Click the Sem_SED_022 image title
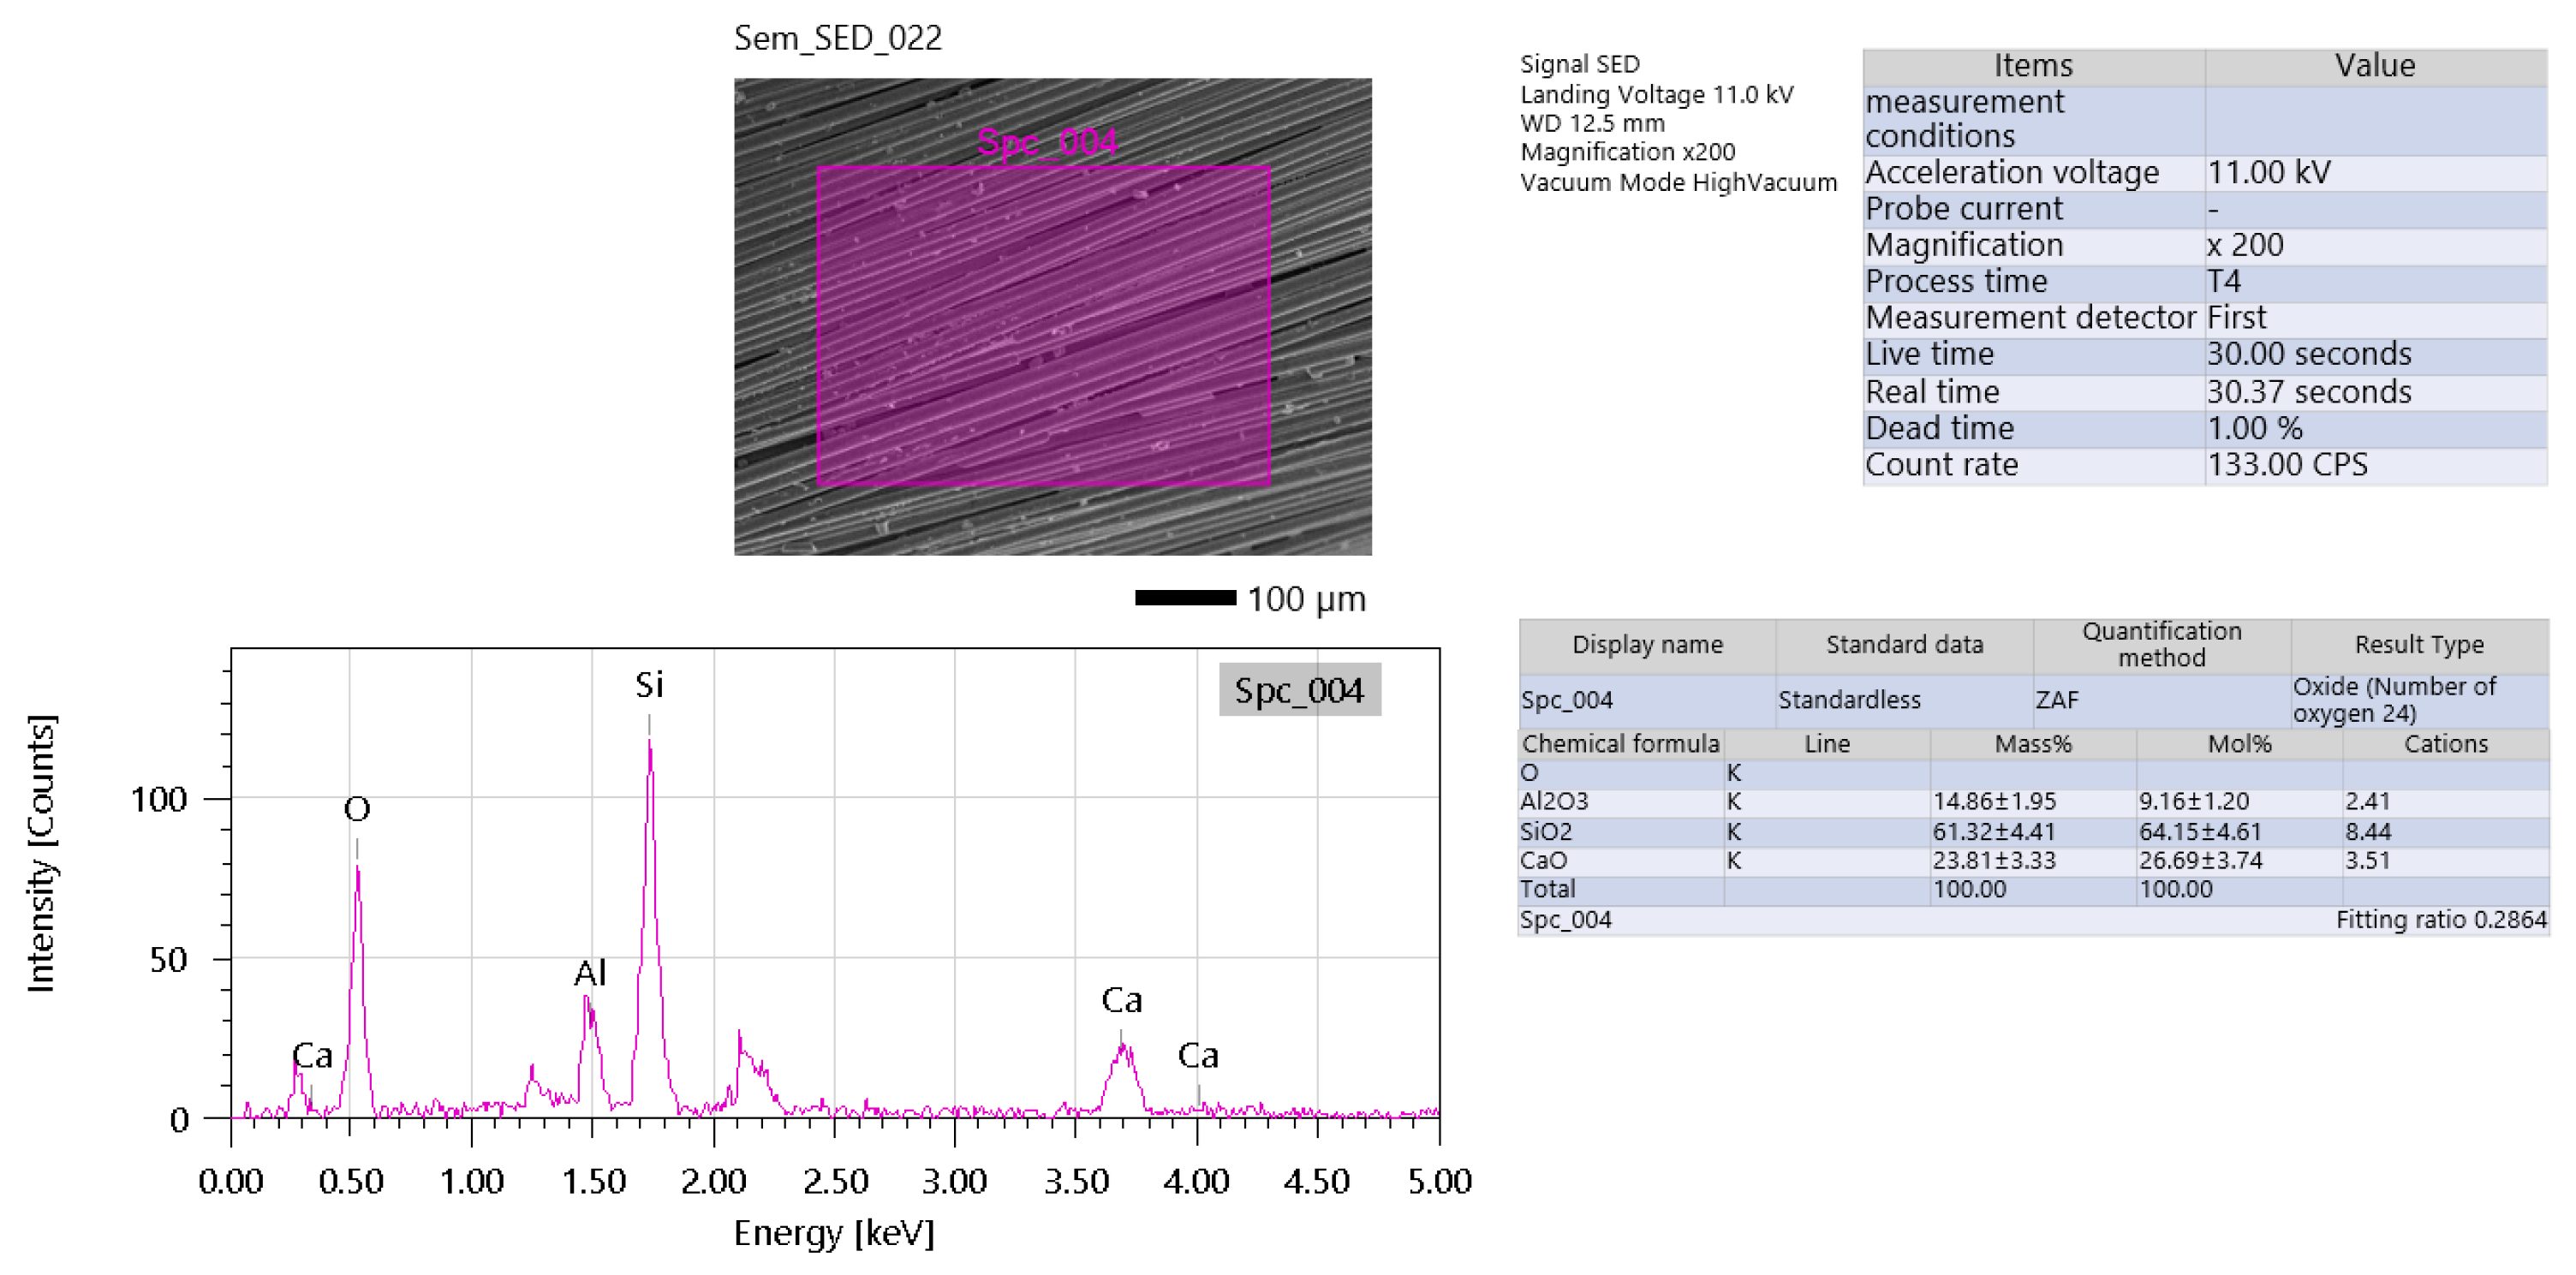 [x=837, y=38]
